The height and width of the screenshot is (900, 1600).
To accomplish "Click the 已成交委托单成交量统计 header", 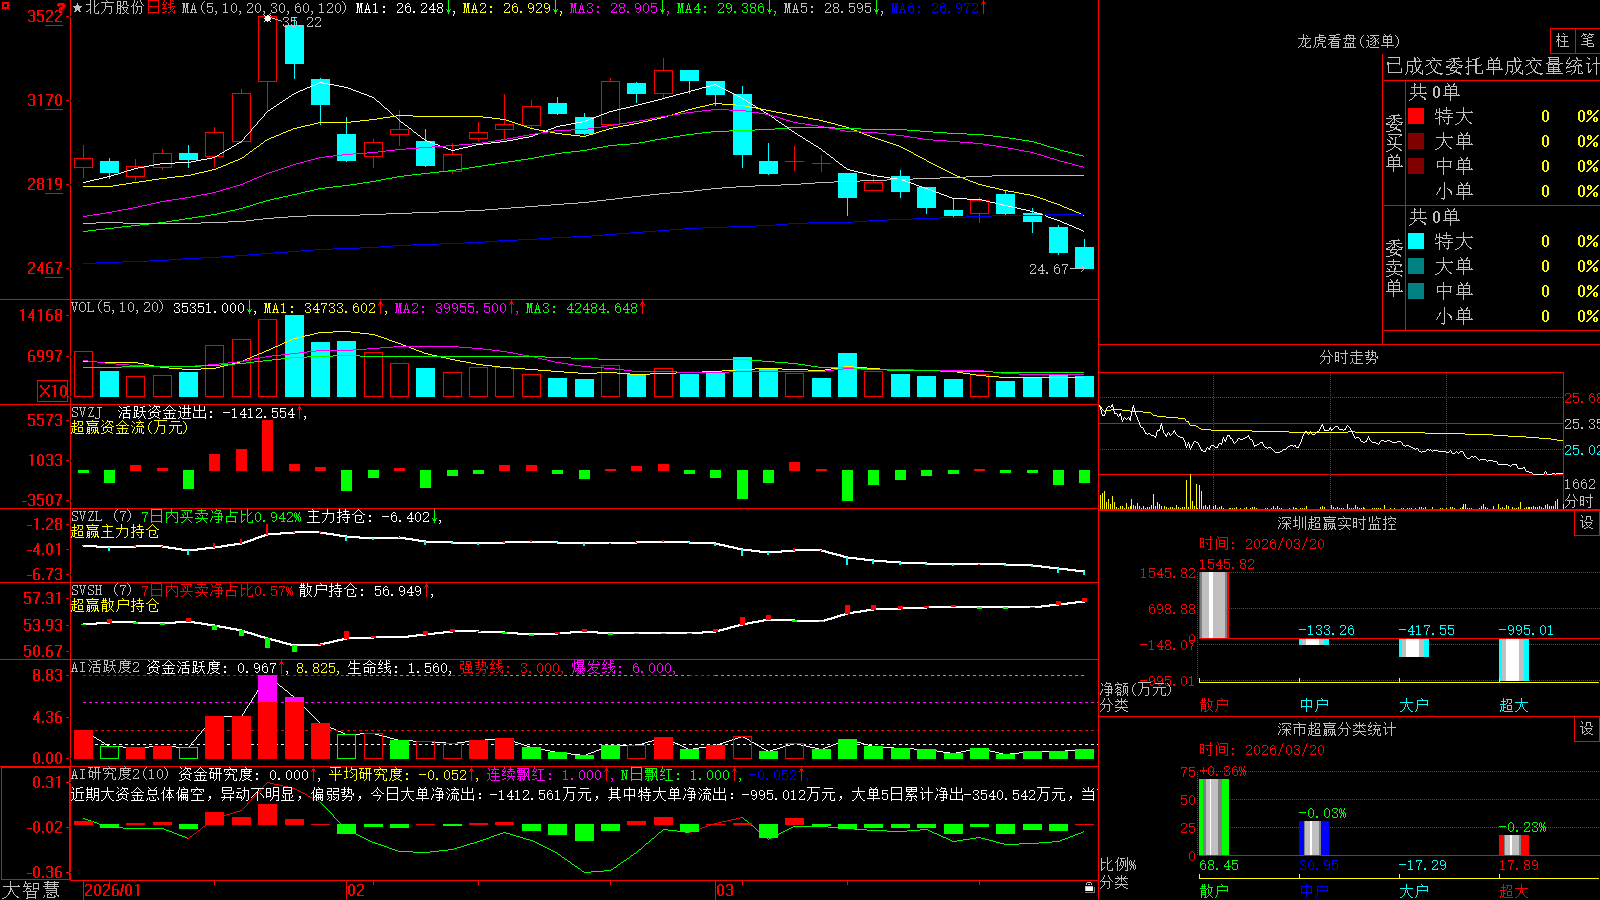I will pos(1492,66).
